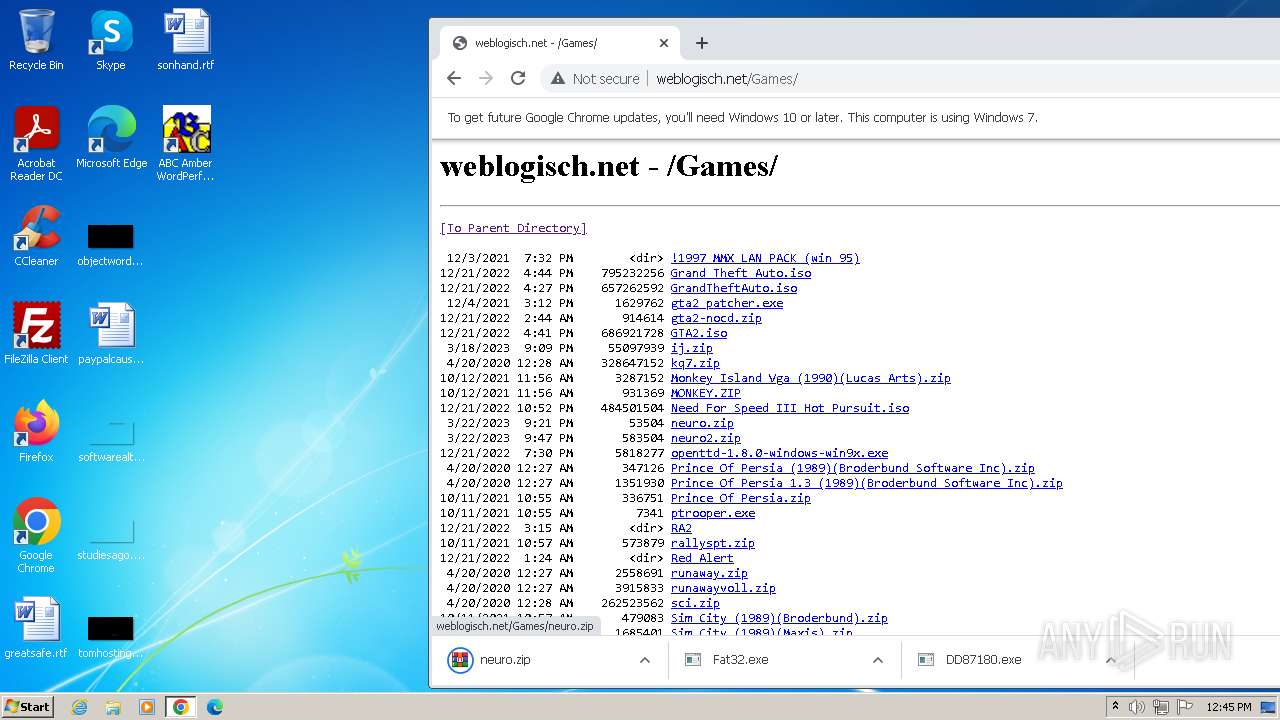The image size is (1280, 720).
Task: Click Internet Explorer taskbar icon
Action: [80, 707]
